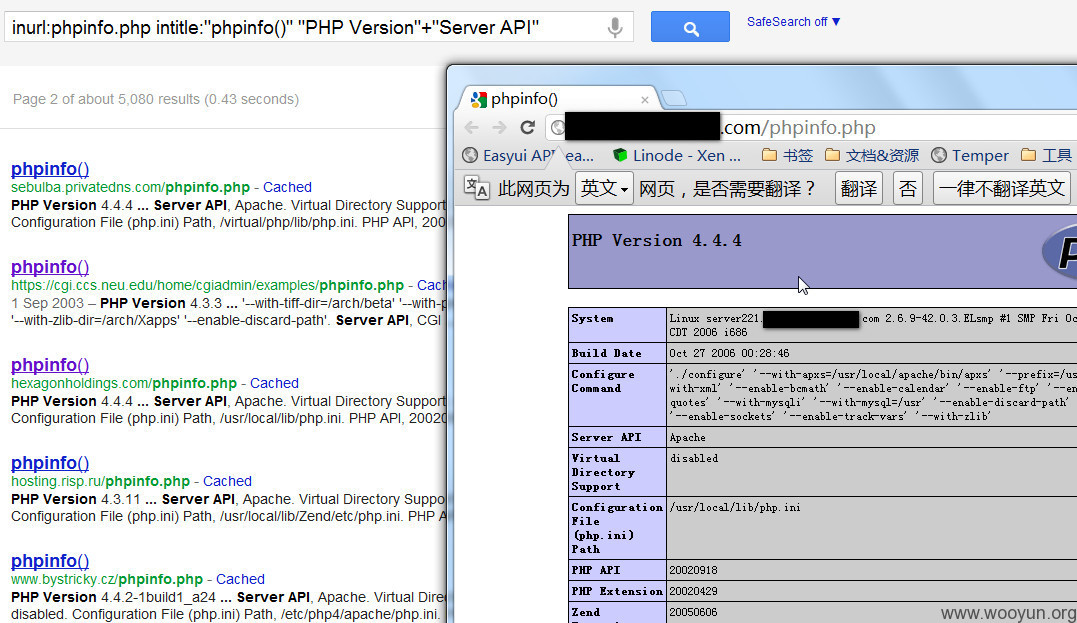This screenshot has width=1077, height=623.
Task: Open the SafeSearch off dropdown
Action: (793, 22)
